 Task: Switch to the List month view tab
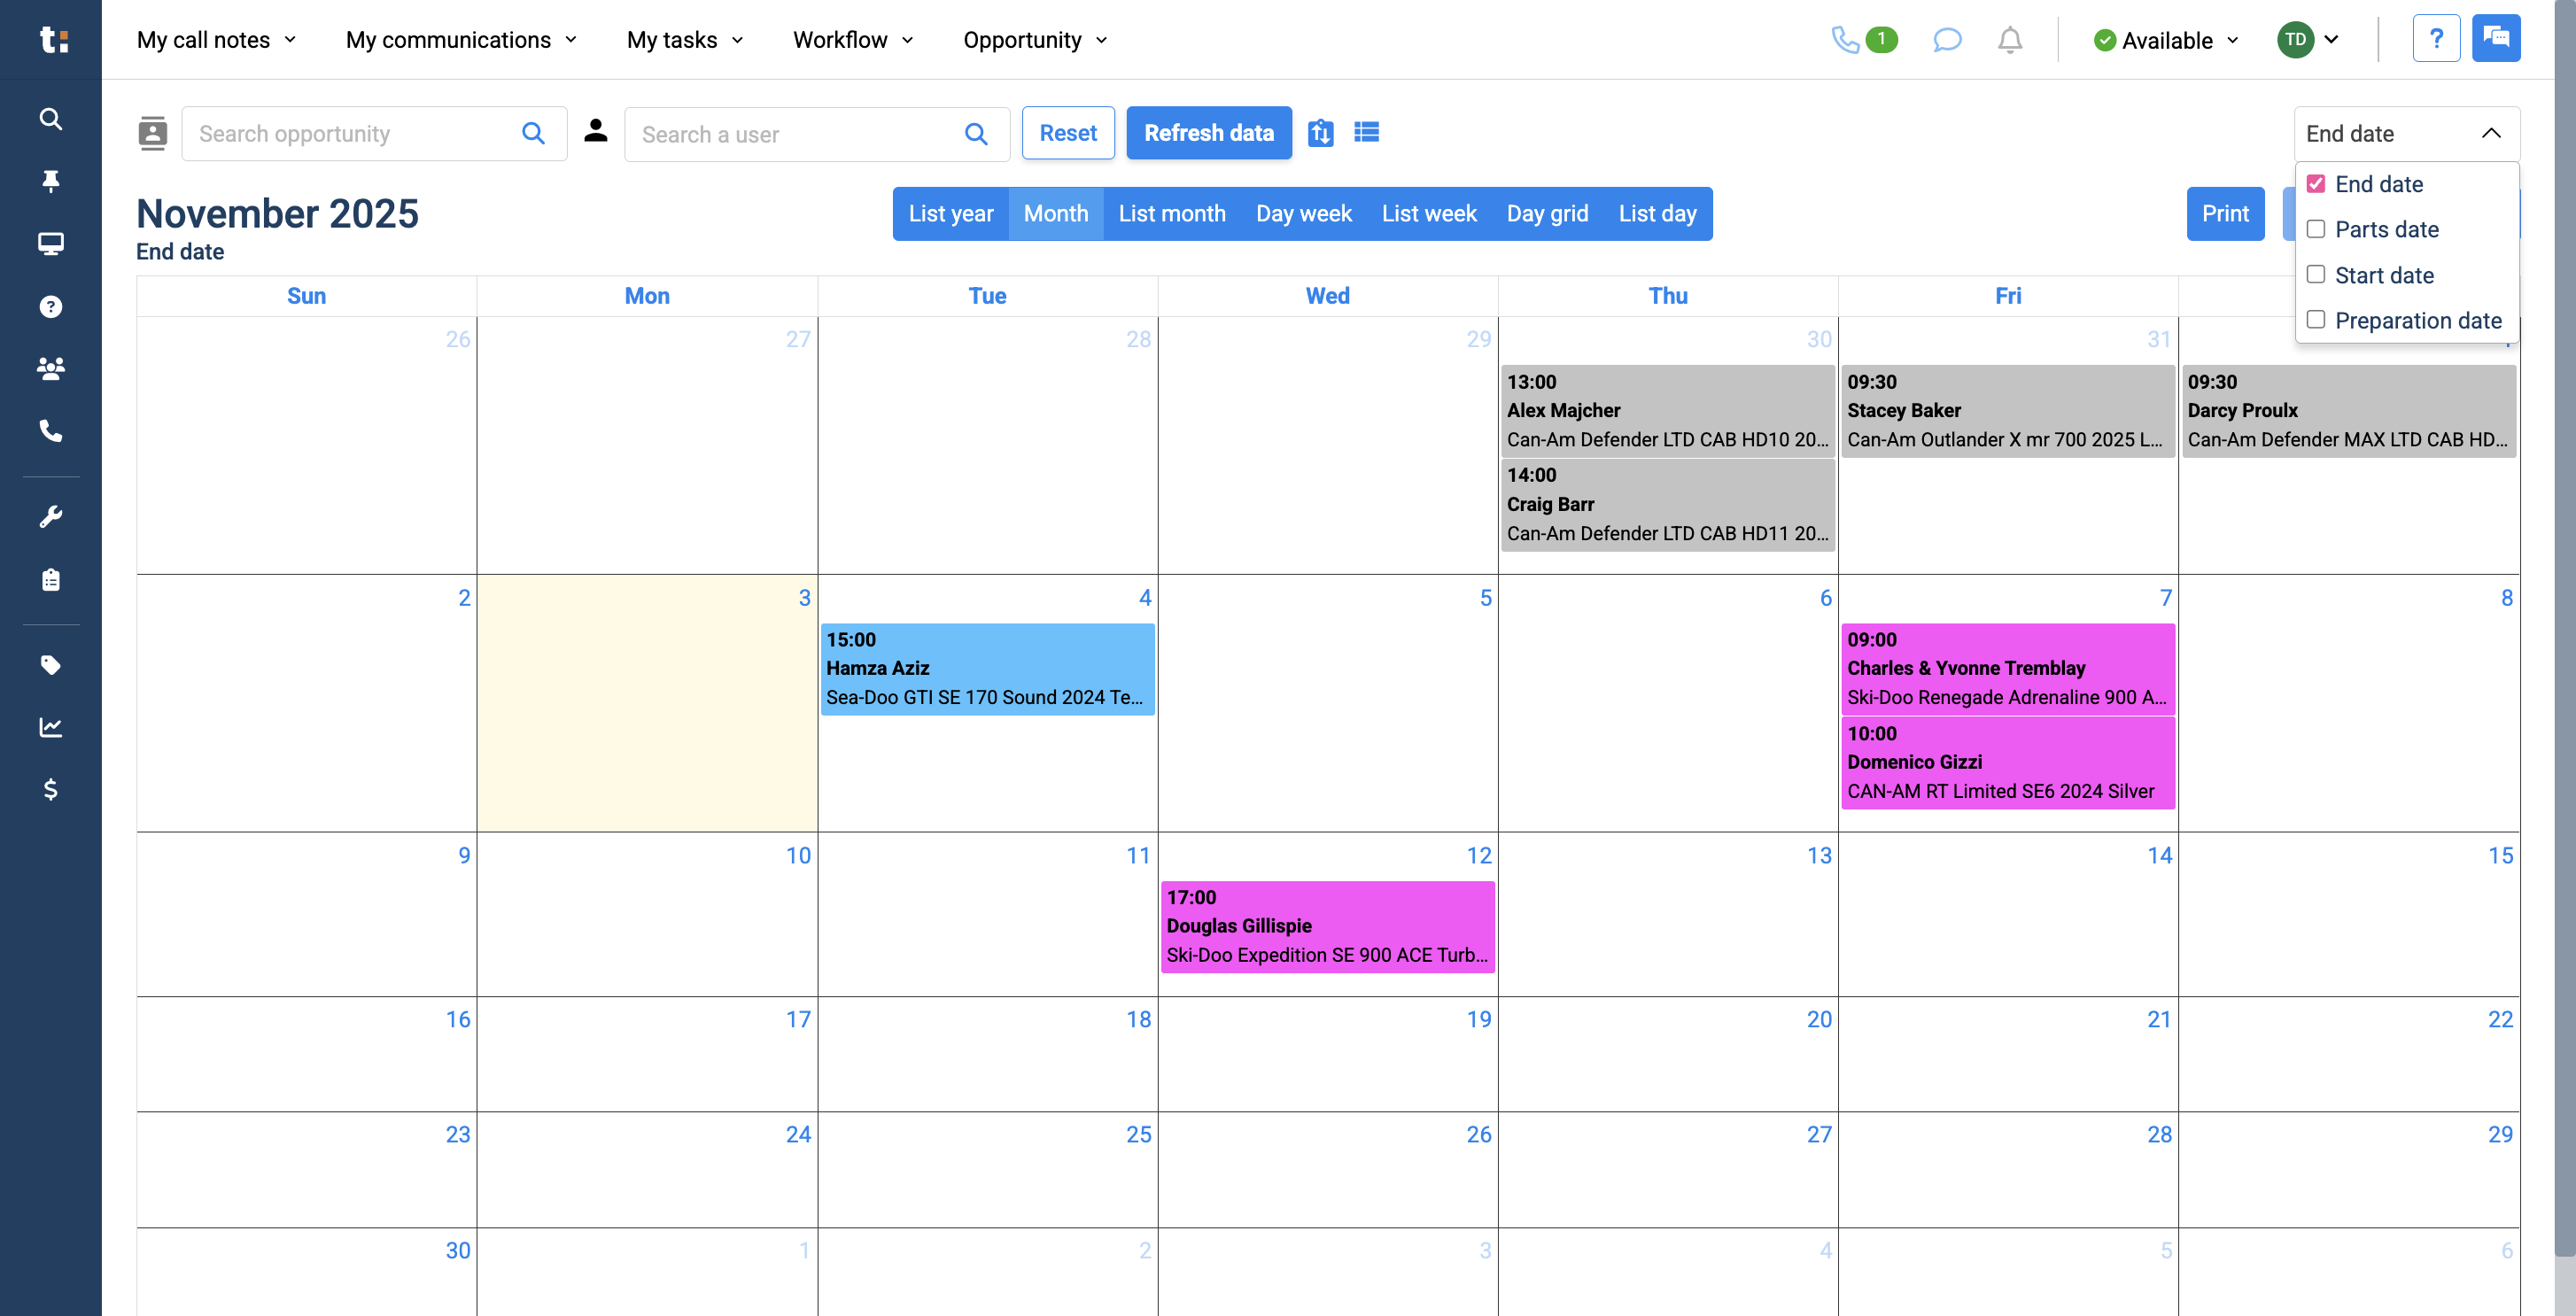pos(1171,213)
